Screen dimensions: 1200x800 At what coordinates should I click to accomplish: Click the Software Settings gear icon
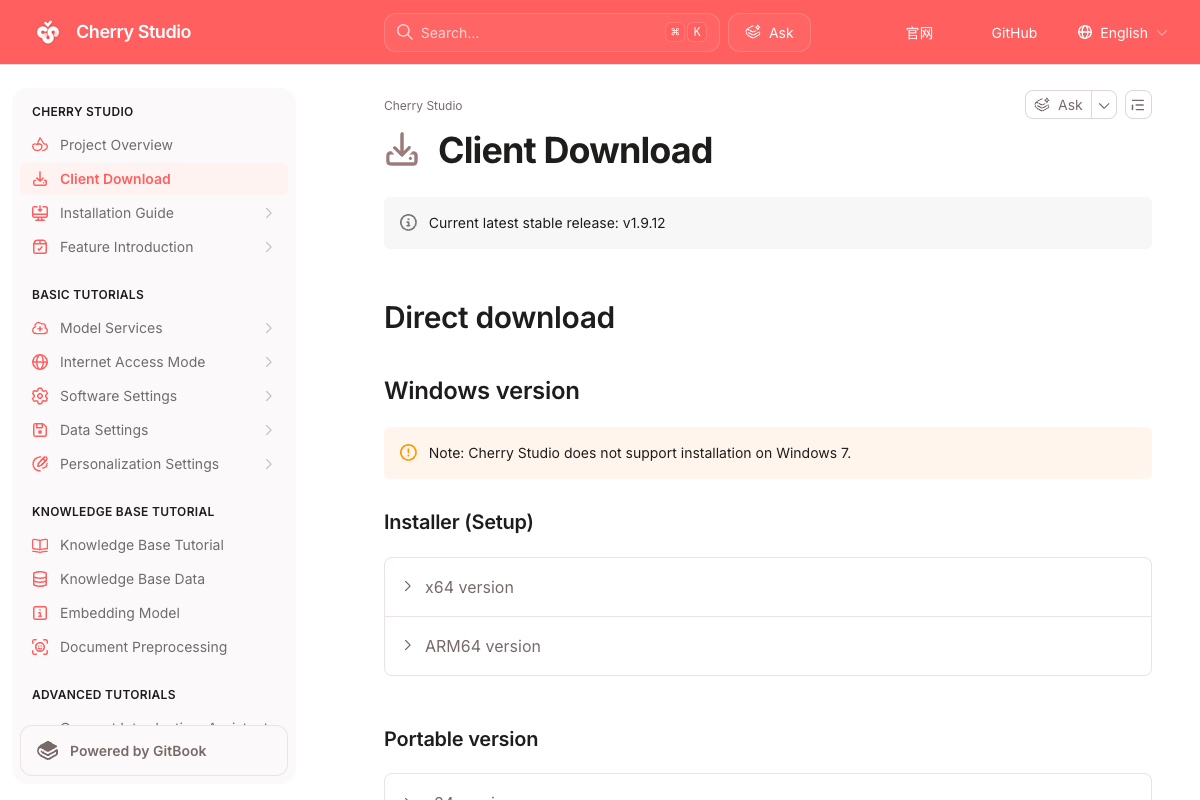tap(40, 396)
